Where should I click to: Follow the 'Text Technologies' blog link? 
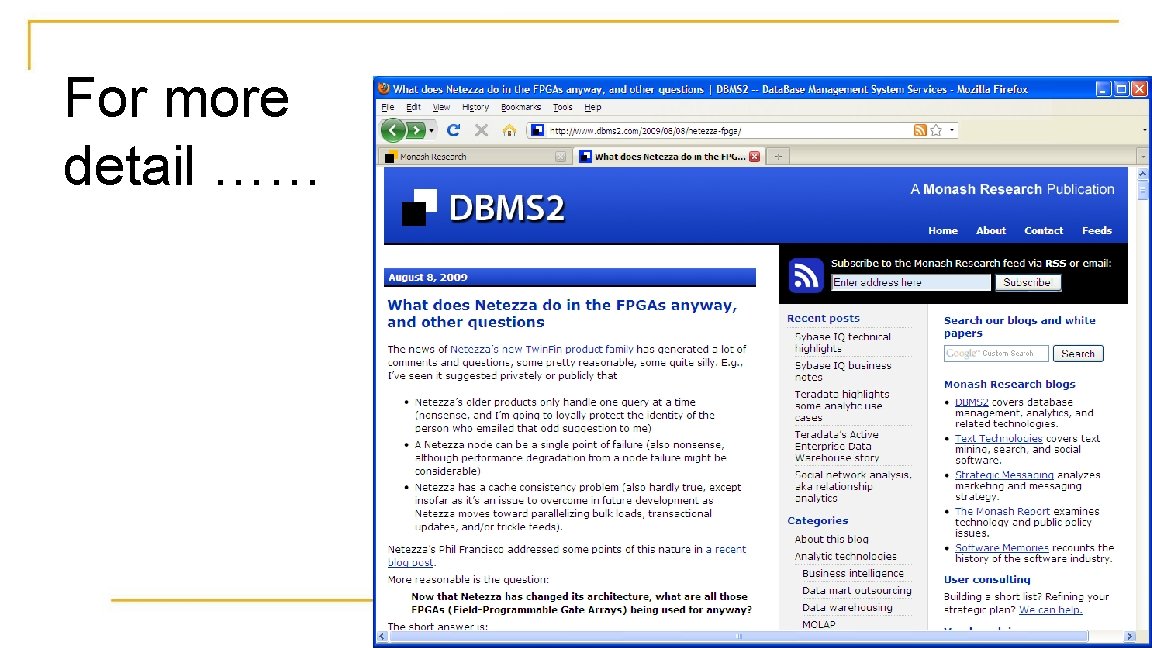(x=998, y=438)
